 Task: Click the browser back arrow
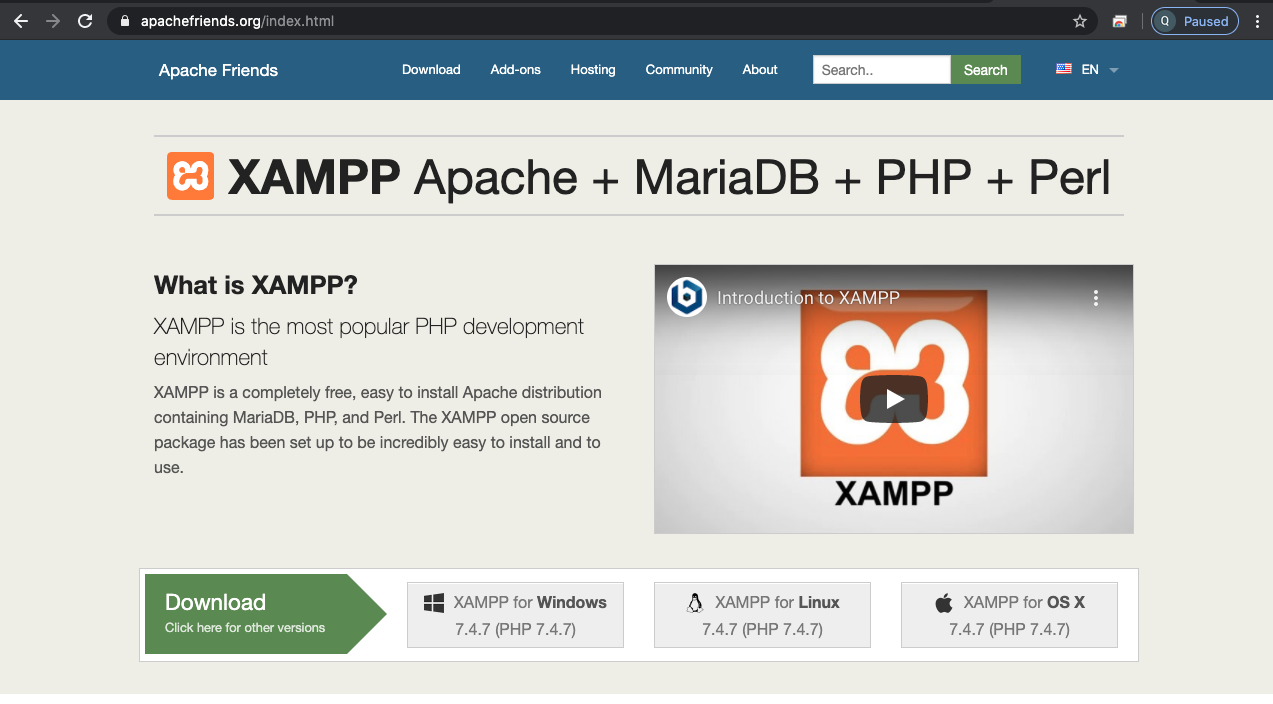coord(21,21)
